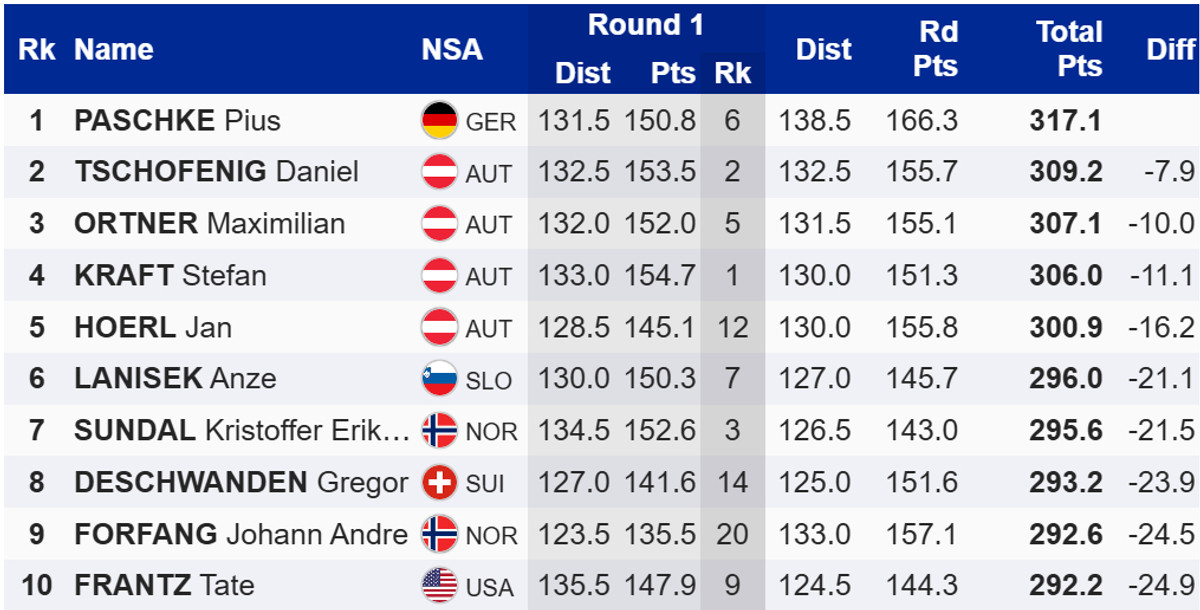
Task: Click the Slovenian flag beside Lanisek
Action: tap(440, 379)
